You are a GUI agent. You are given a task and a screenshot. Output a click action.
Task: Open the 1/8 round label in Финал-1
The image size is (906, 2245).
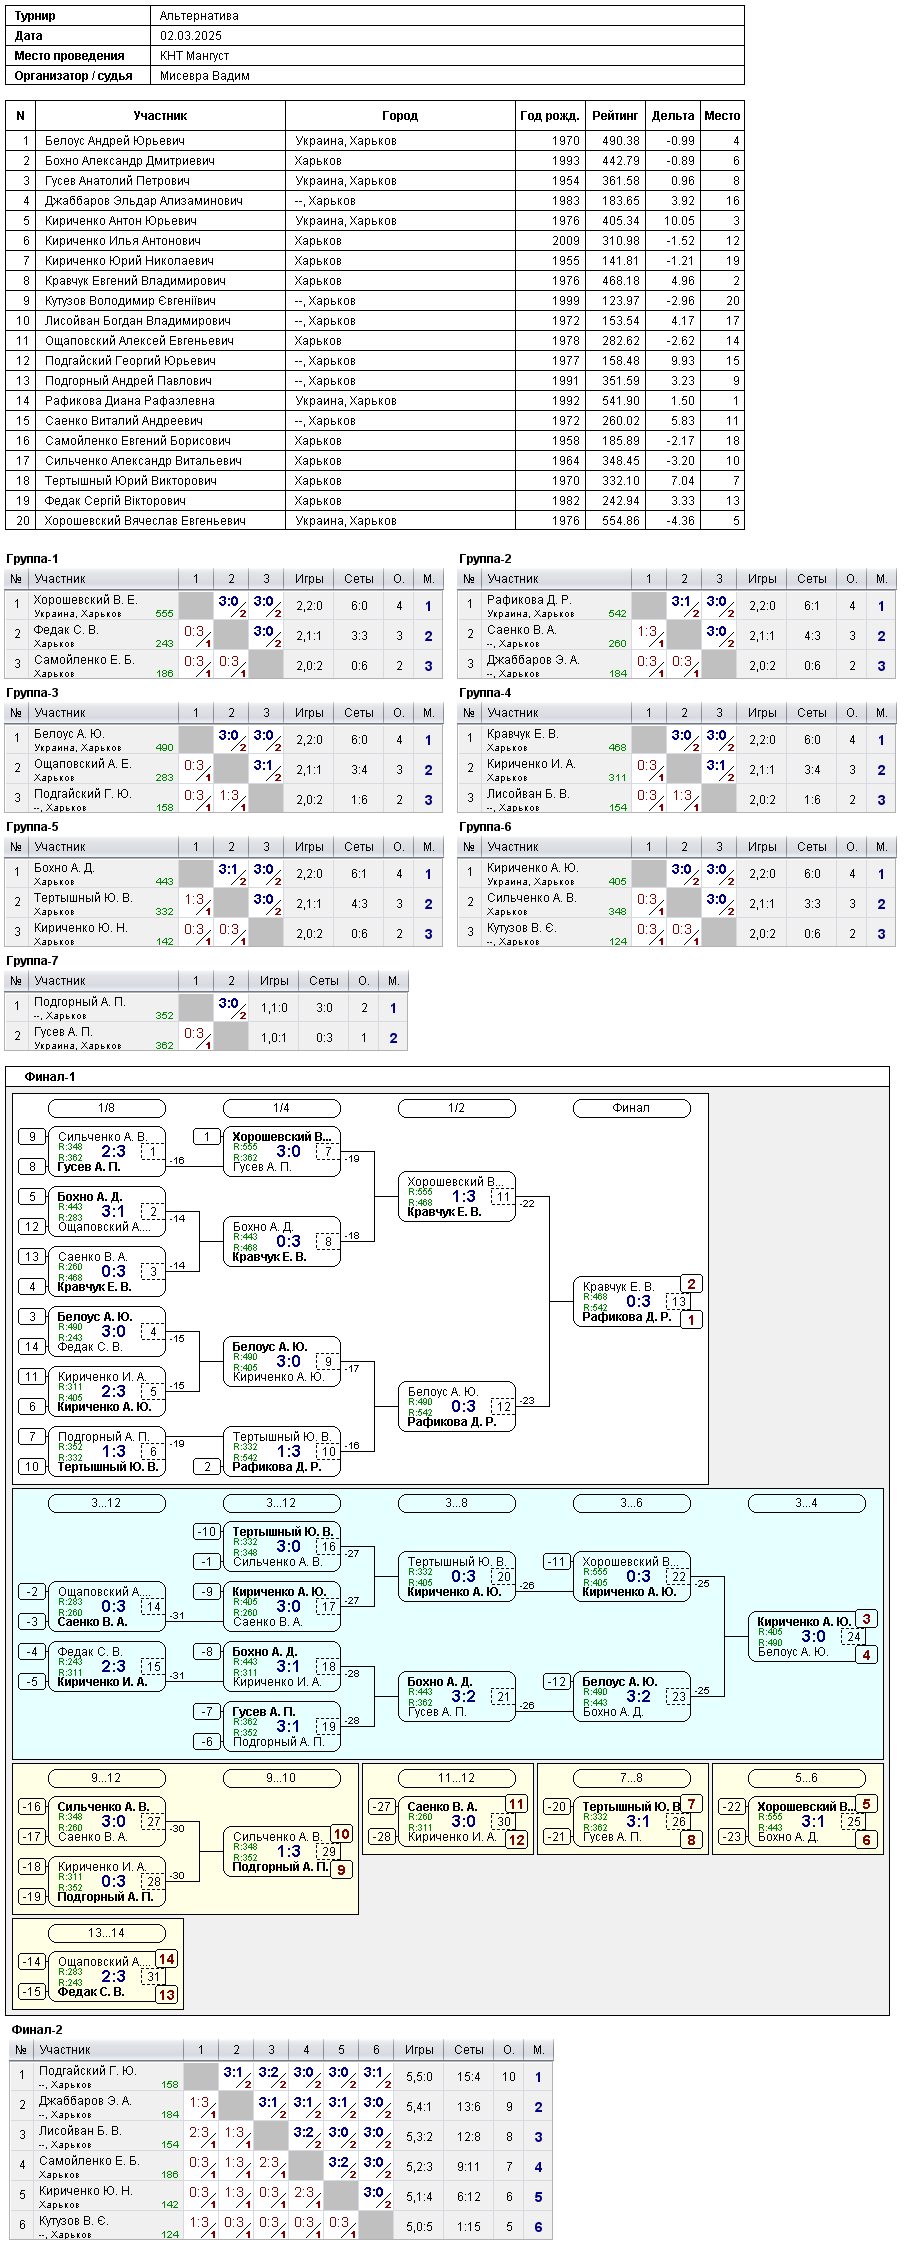click(106, 1108)
